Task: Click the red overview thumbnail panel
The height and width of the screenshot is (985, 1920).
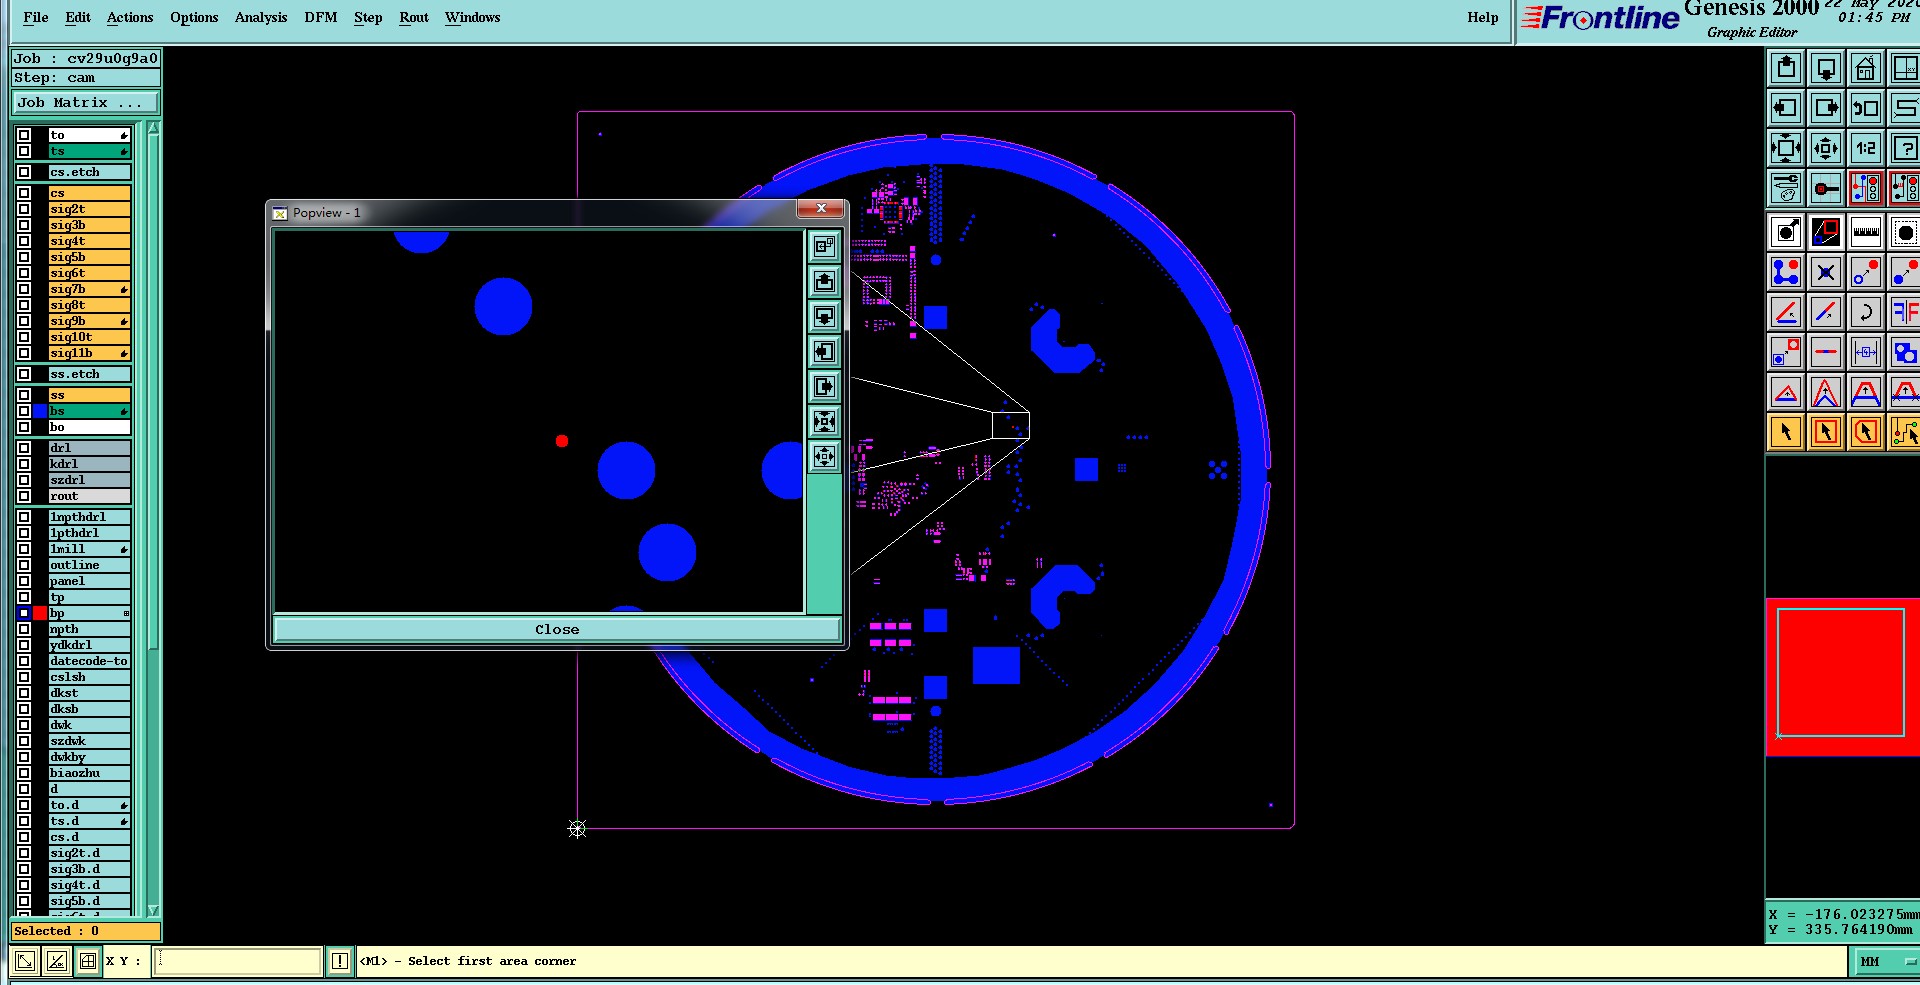Action: tap(1842, 677)
